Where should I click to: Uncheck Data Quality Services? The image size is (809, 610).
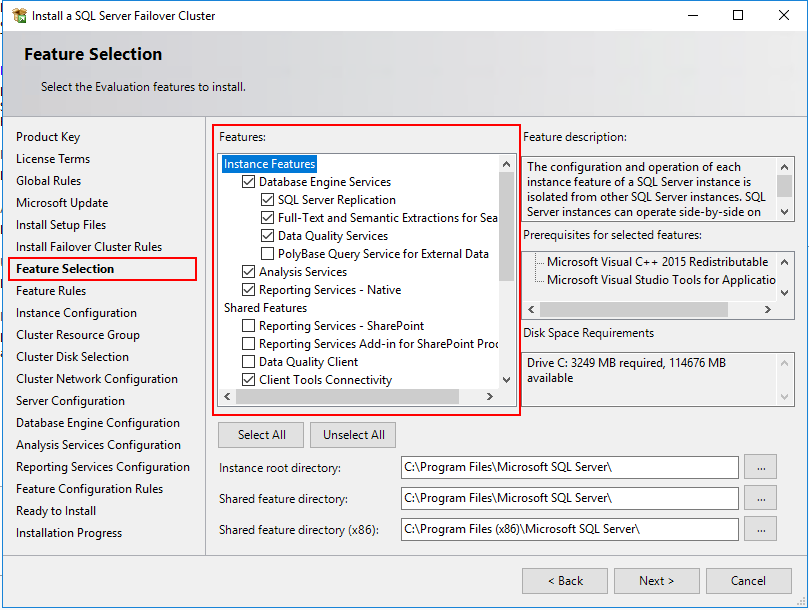coord(267,236)
